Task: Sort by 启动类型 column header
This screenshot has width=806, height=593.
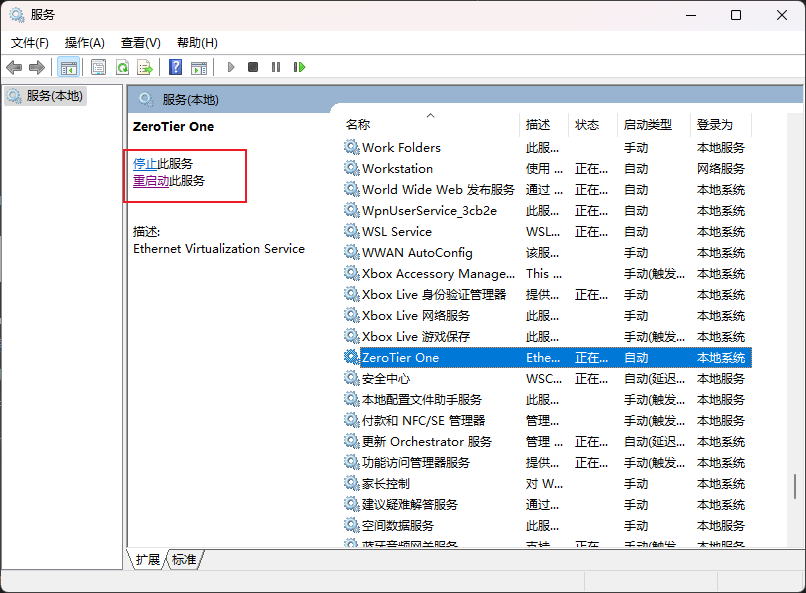Action: pos(647,125)
